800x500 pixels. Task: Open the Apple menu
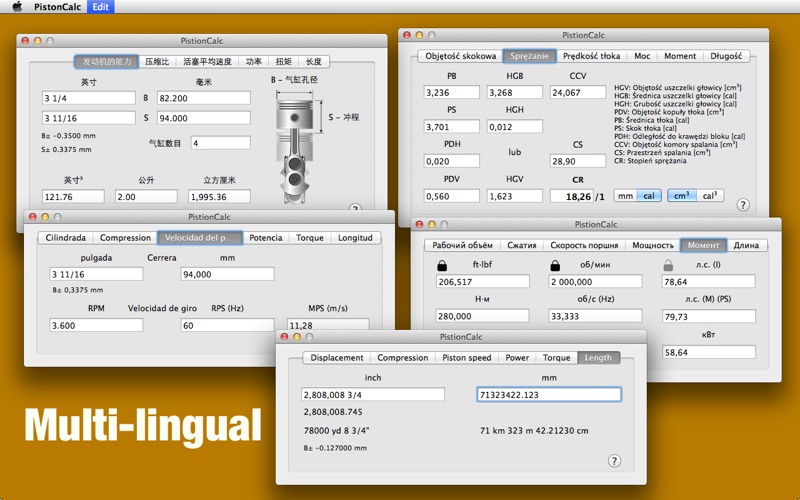(x=17, y=7)
